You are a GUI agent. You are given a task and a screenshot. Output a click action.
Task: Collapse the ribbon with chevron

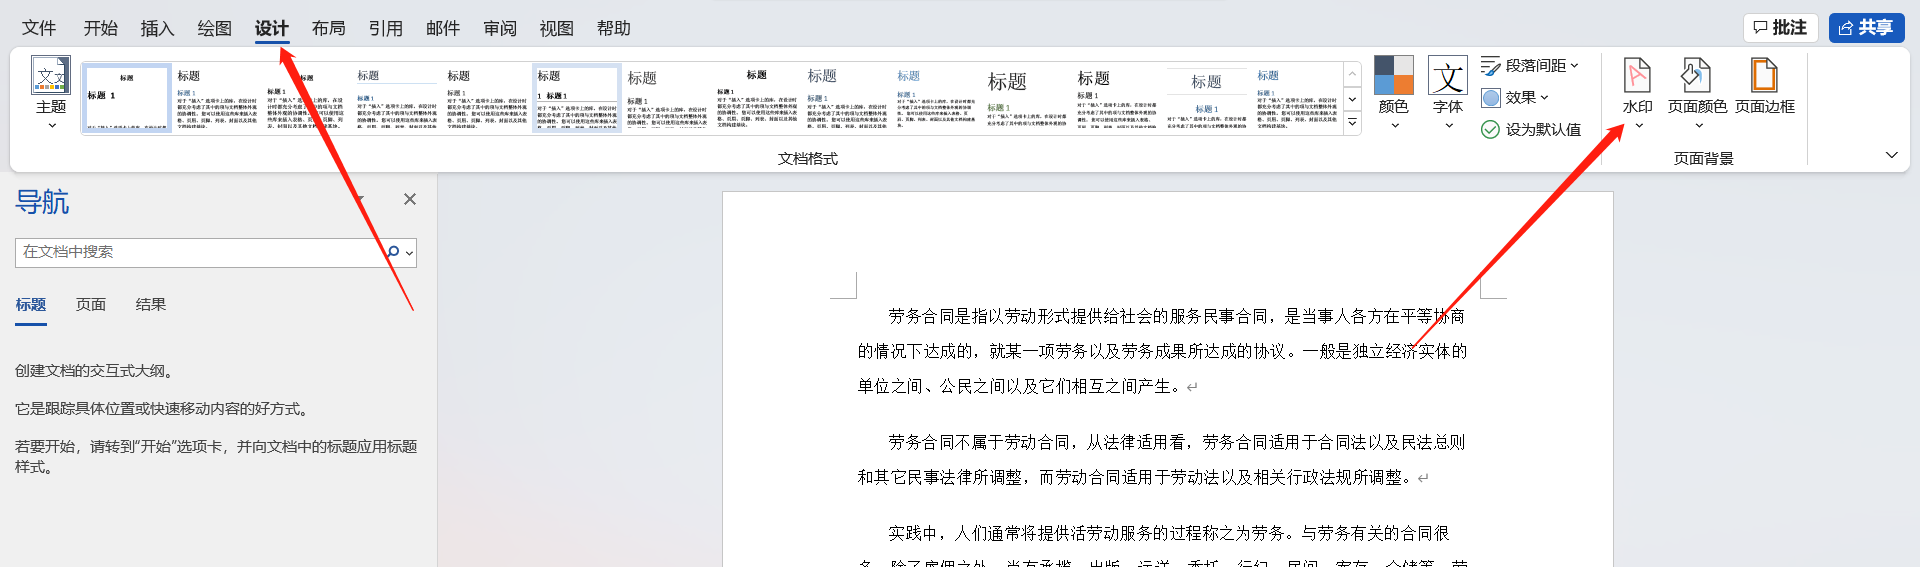1891,155
